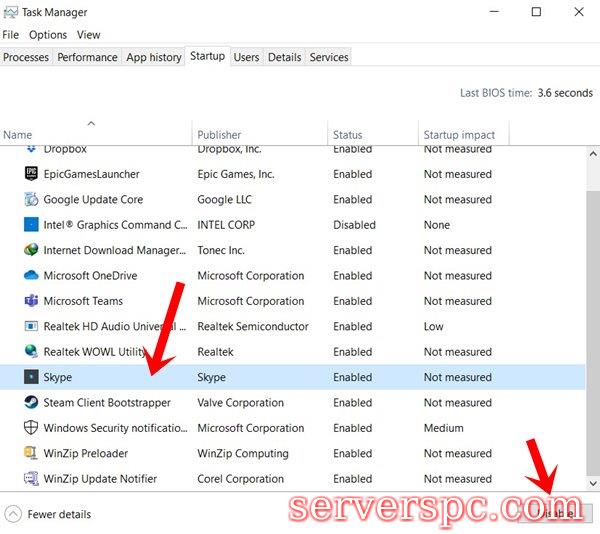
Task: Sort by Startup impact column
Action: click(460, 135)
